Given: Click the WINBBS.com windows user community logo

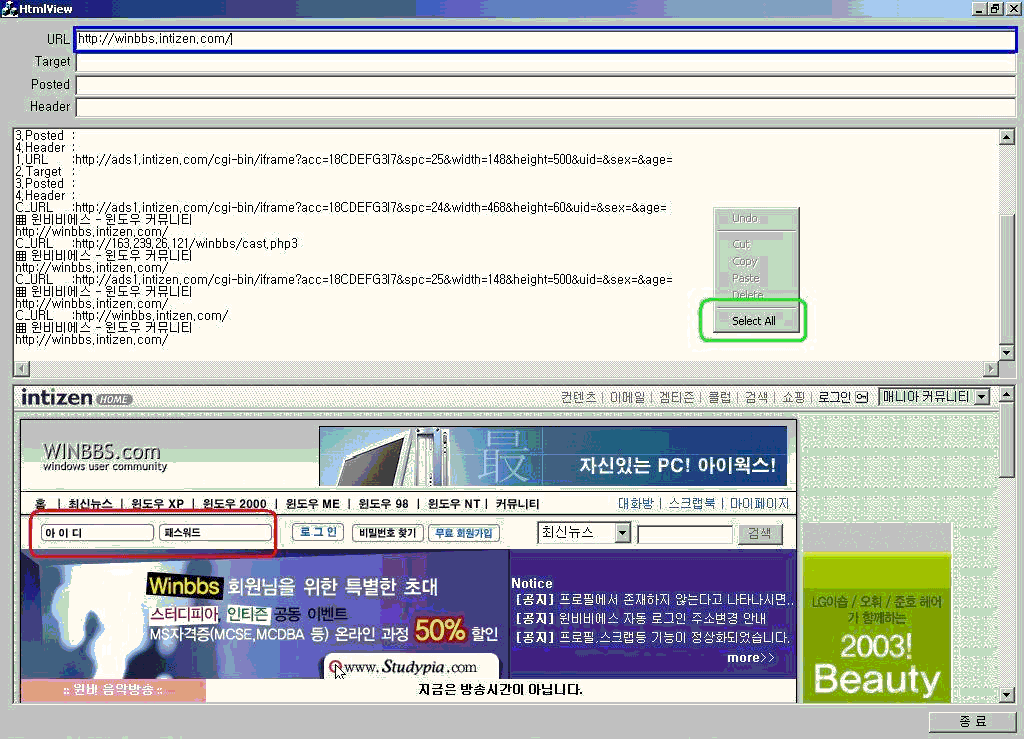Looking at the screenshot, I should [105, 456].
